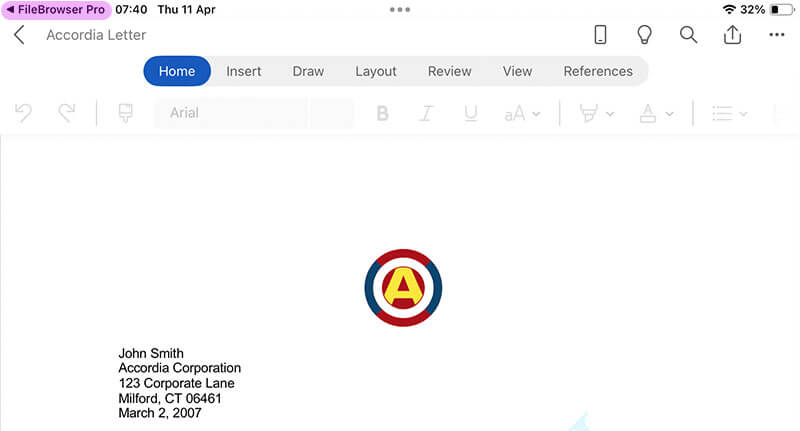Image resolution: width=800 pixels, height=431 pixels.
Task: Toggle Italic formatting
Action: [426, 113]
